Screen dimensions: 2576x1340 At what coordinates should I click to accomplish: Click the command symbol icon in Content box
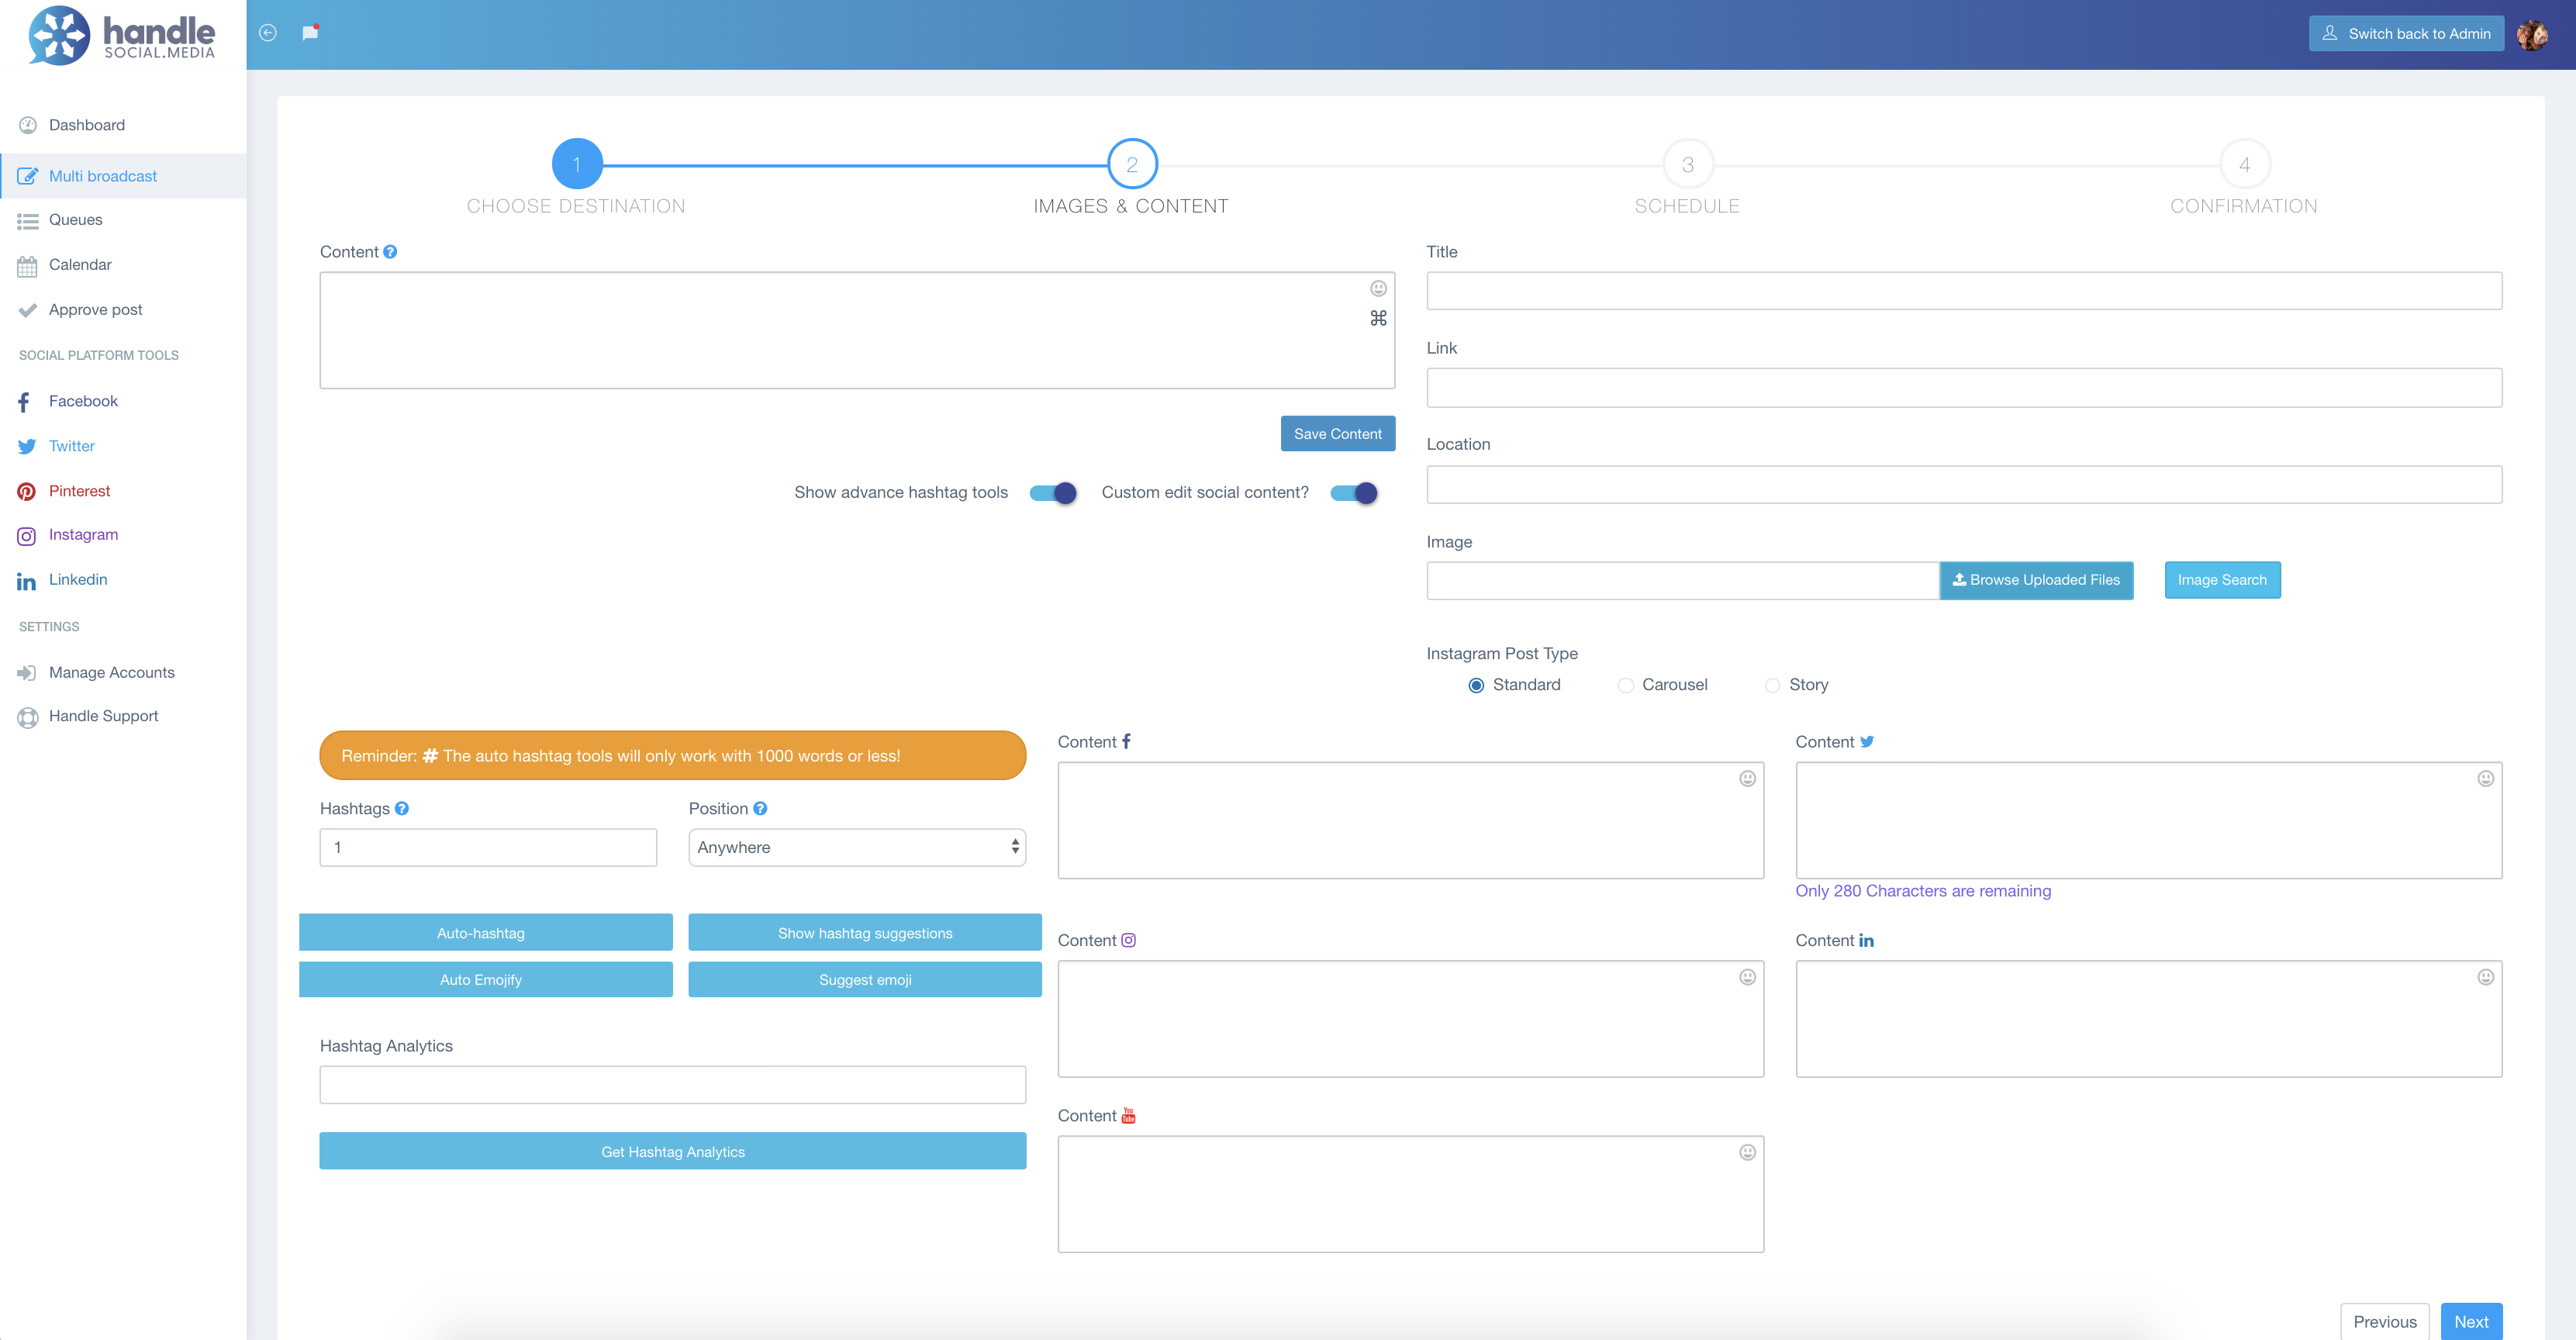pos(1378,319)
